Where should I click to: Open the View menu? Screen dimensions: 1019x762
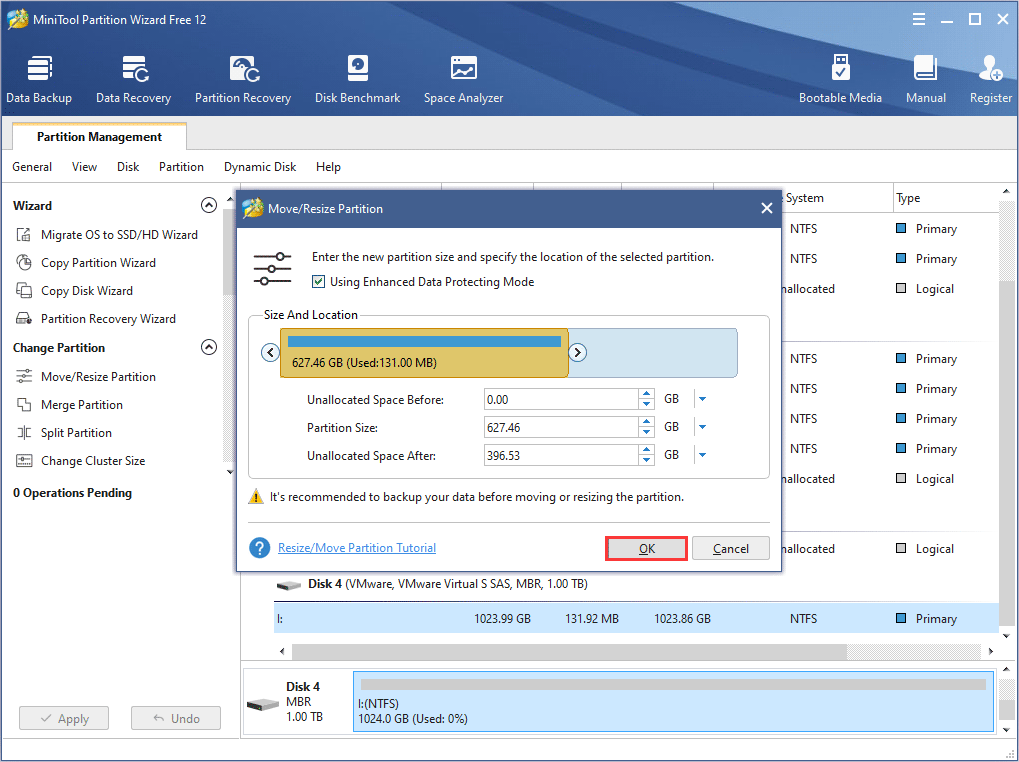[84, 167]
